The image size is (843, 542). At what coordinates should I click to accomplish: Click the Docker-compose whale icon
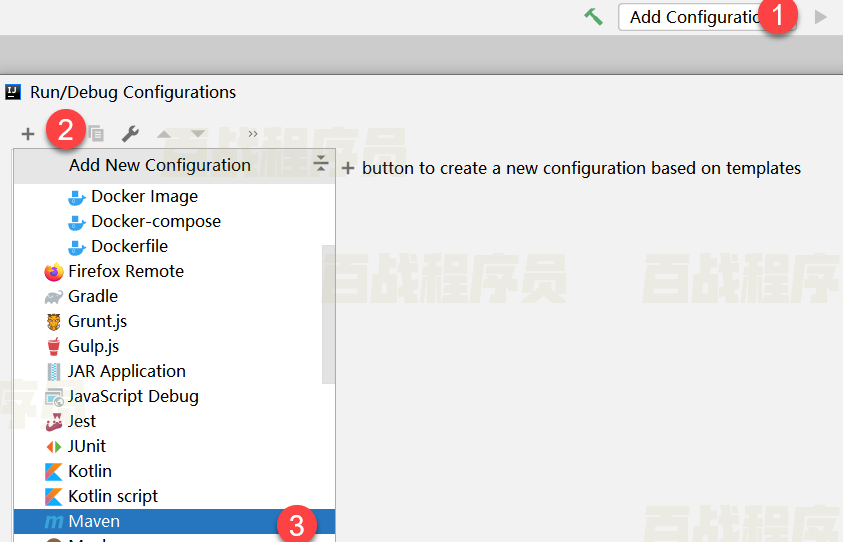[76, 222]
